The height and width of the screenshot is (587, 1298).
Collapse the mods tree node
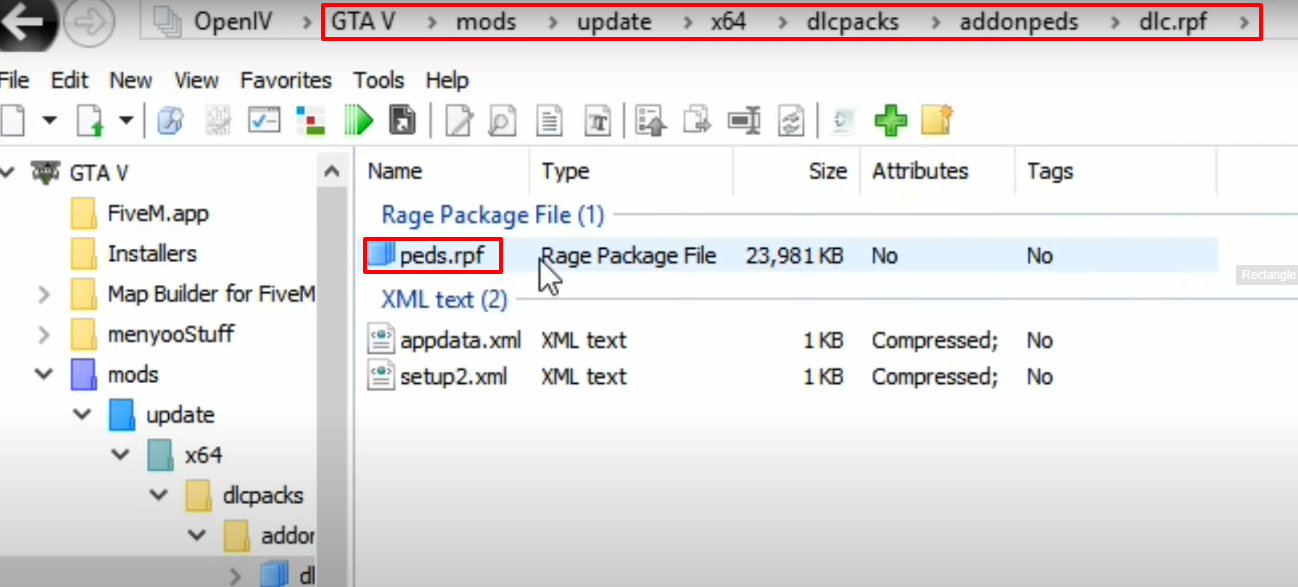click(x=44, y=374)
